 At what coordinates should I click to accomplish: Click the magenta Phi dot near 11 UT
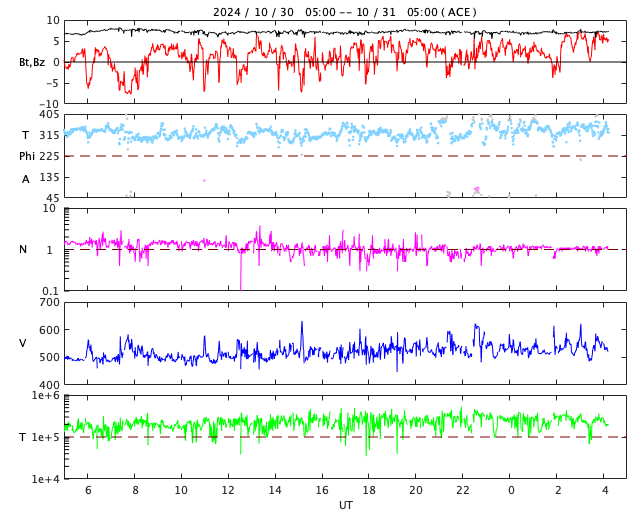[204, 180]
